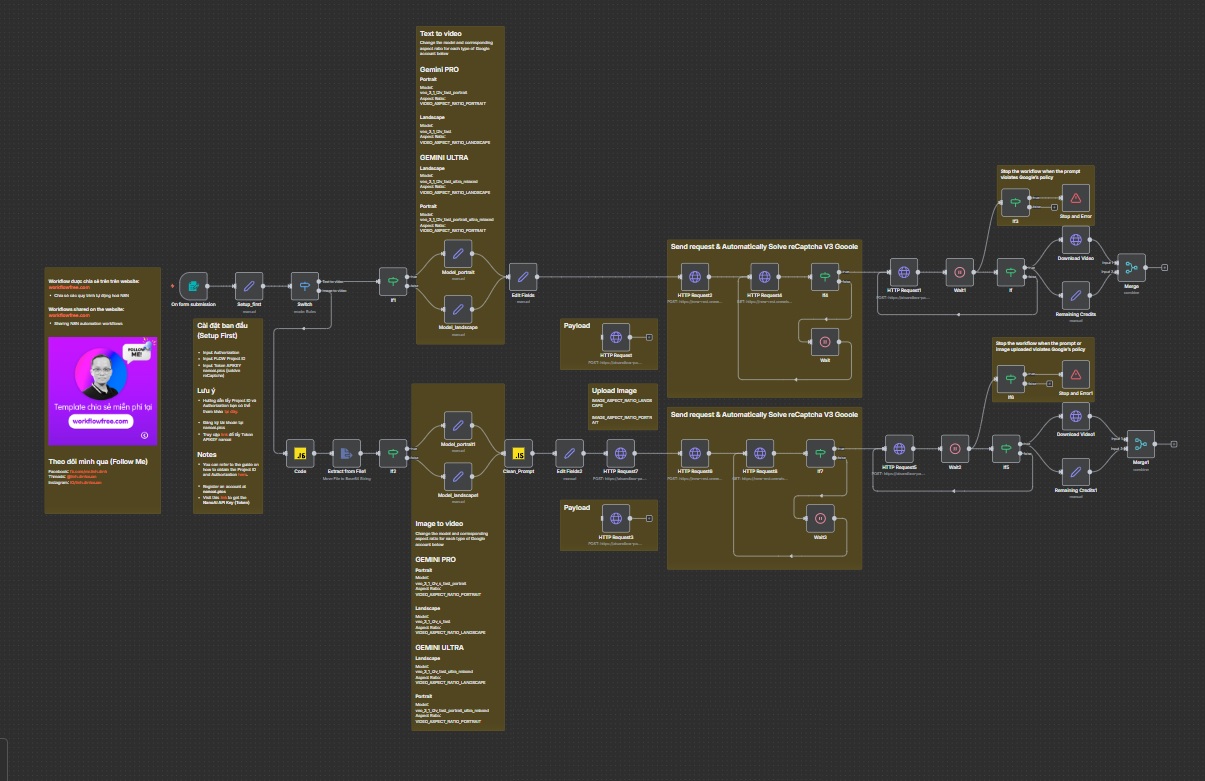Screen dimensions: 1205x781
Task: Open the workflowfree.com link in top sticky note
Action: click(69, 288)
